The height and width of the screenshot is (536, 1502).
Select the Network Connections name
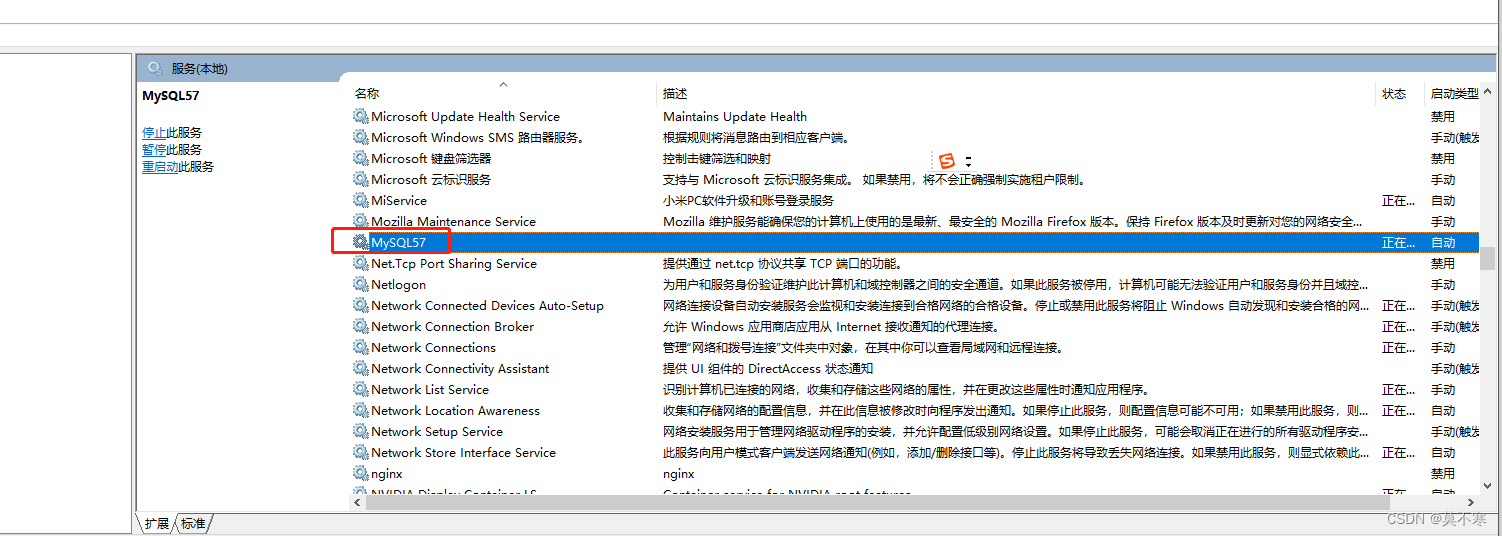[x=433, y=347]
